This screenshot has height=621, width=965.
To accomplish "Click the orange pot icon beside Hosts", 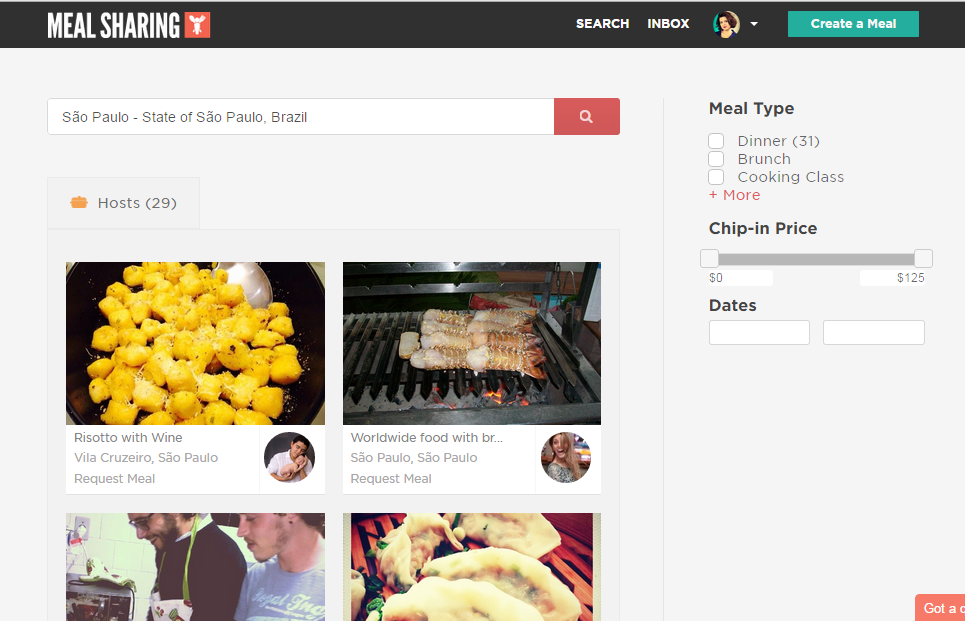I will click(79, 202).
